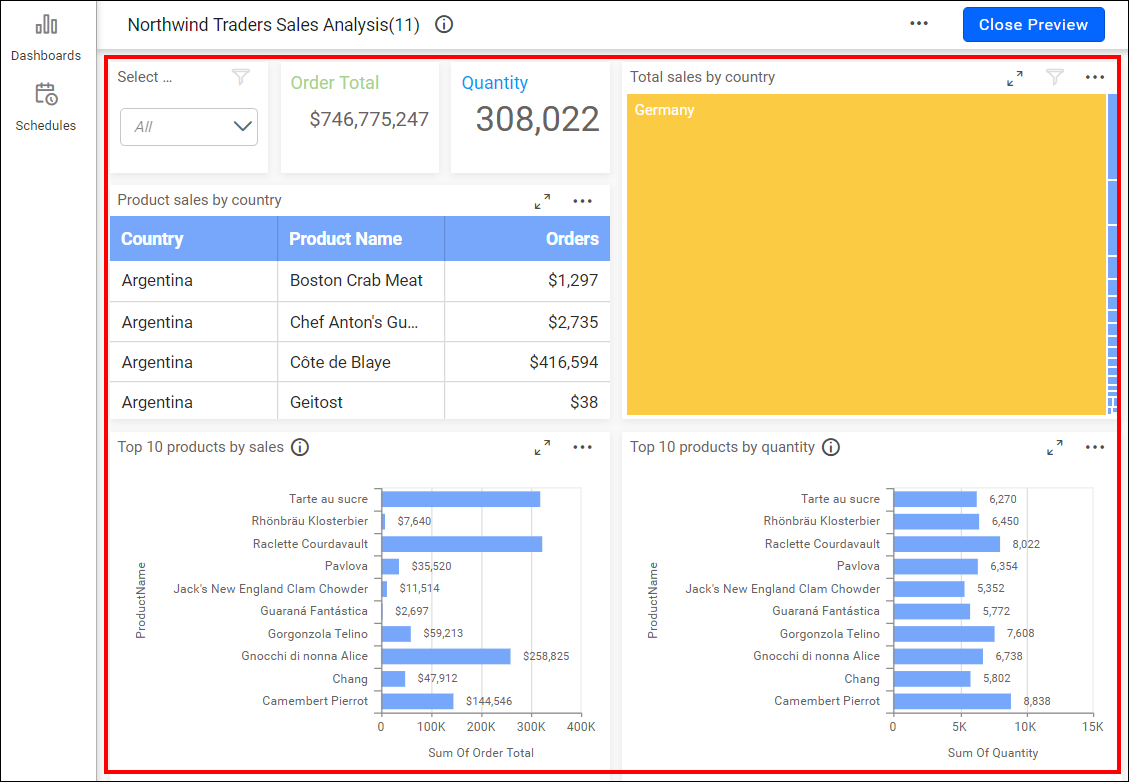
Task: Maximize Top 10 products by quantity chart
Action: (1055, 448)
